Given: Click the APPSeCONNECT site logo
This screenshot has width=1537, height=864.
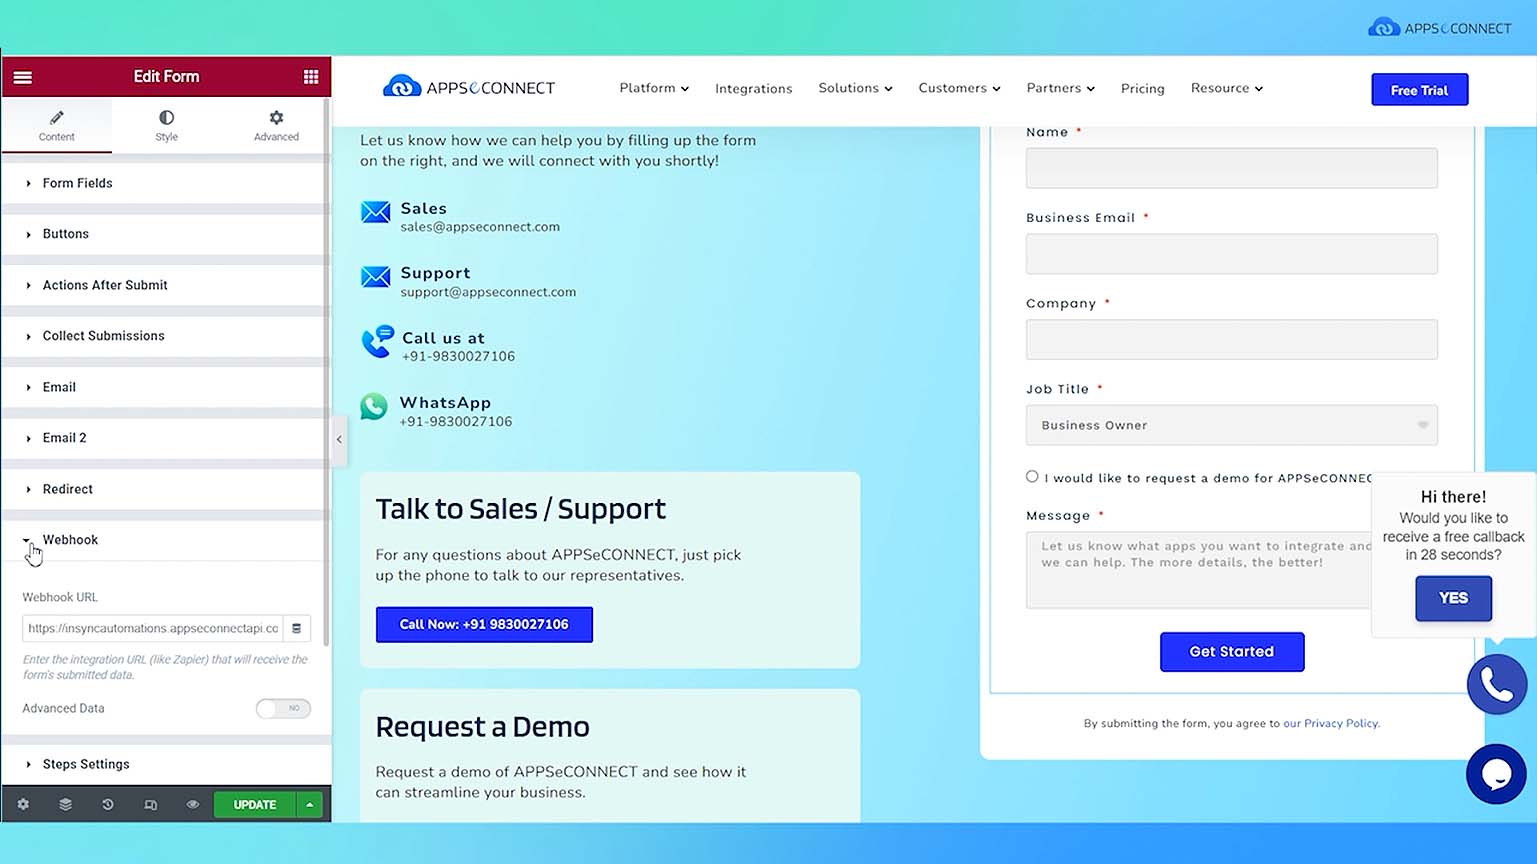Looking at the screenshot, I should [469, 88].
